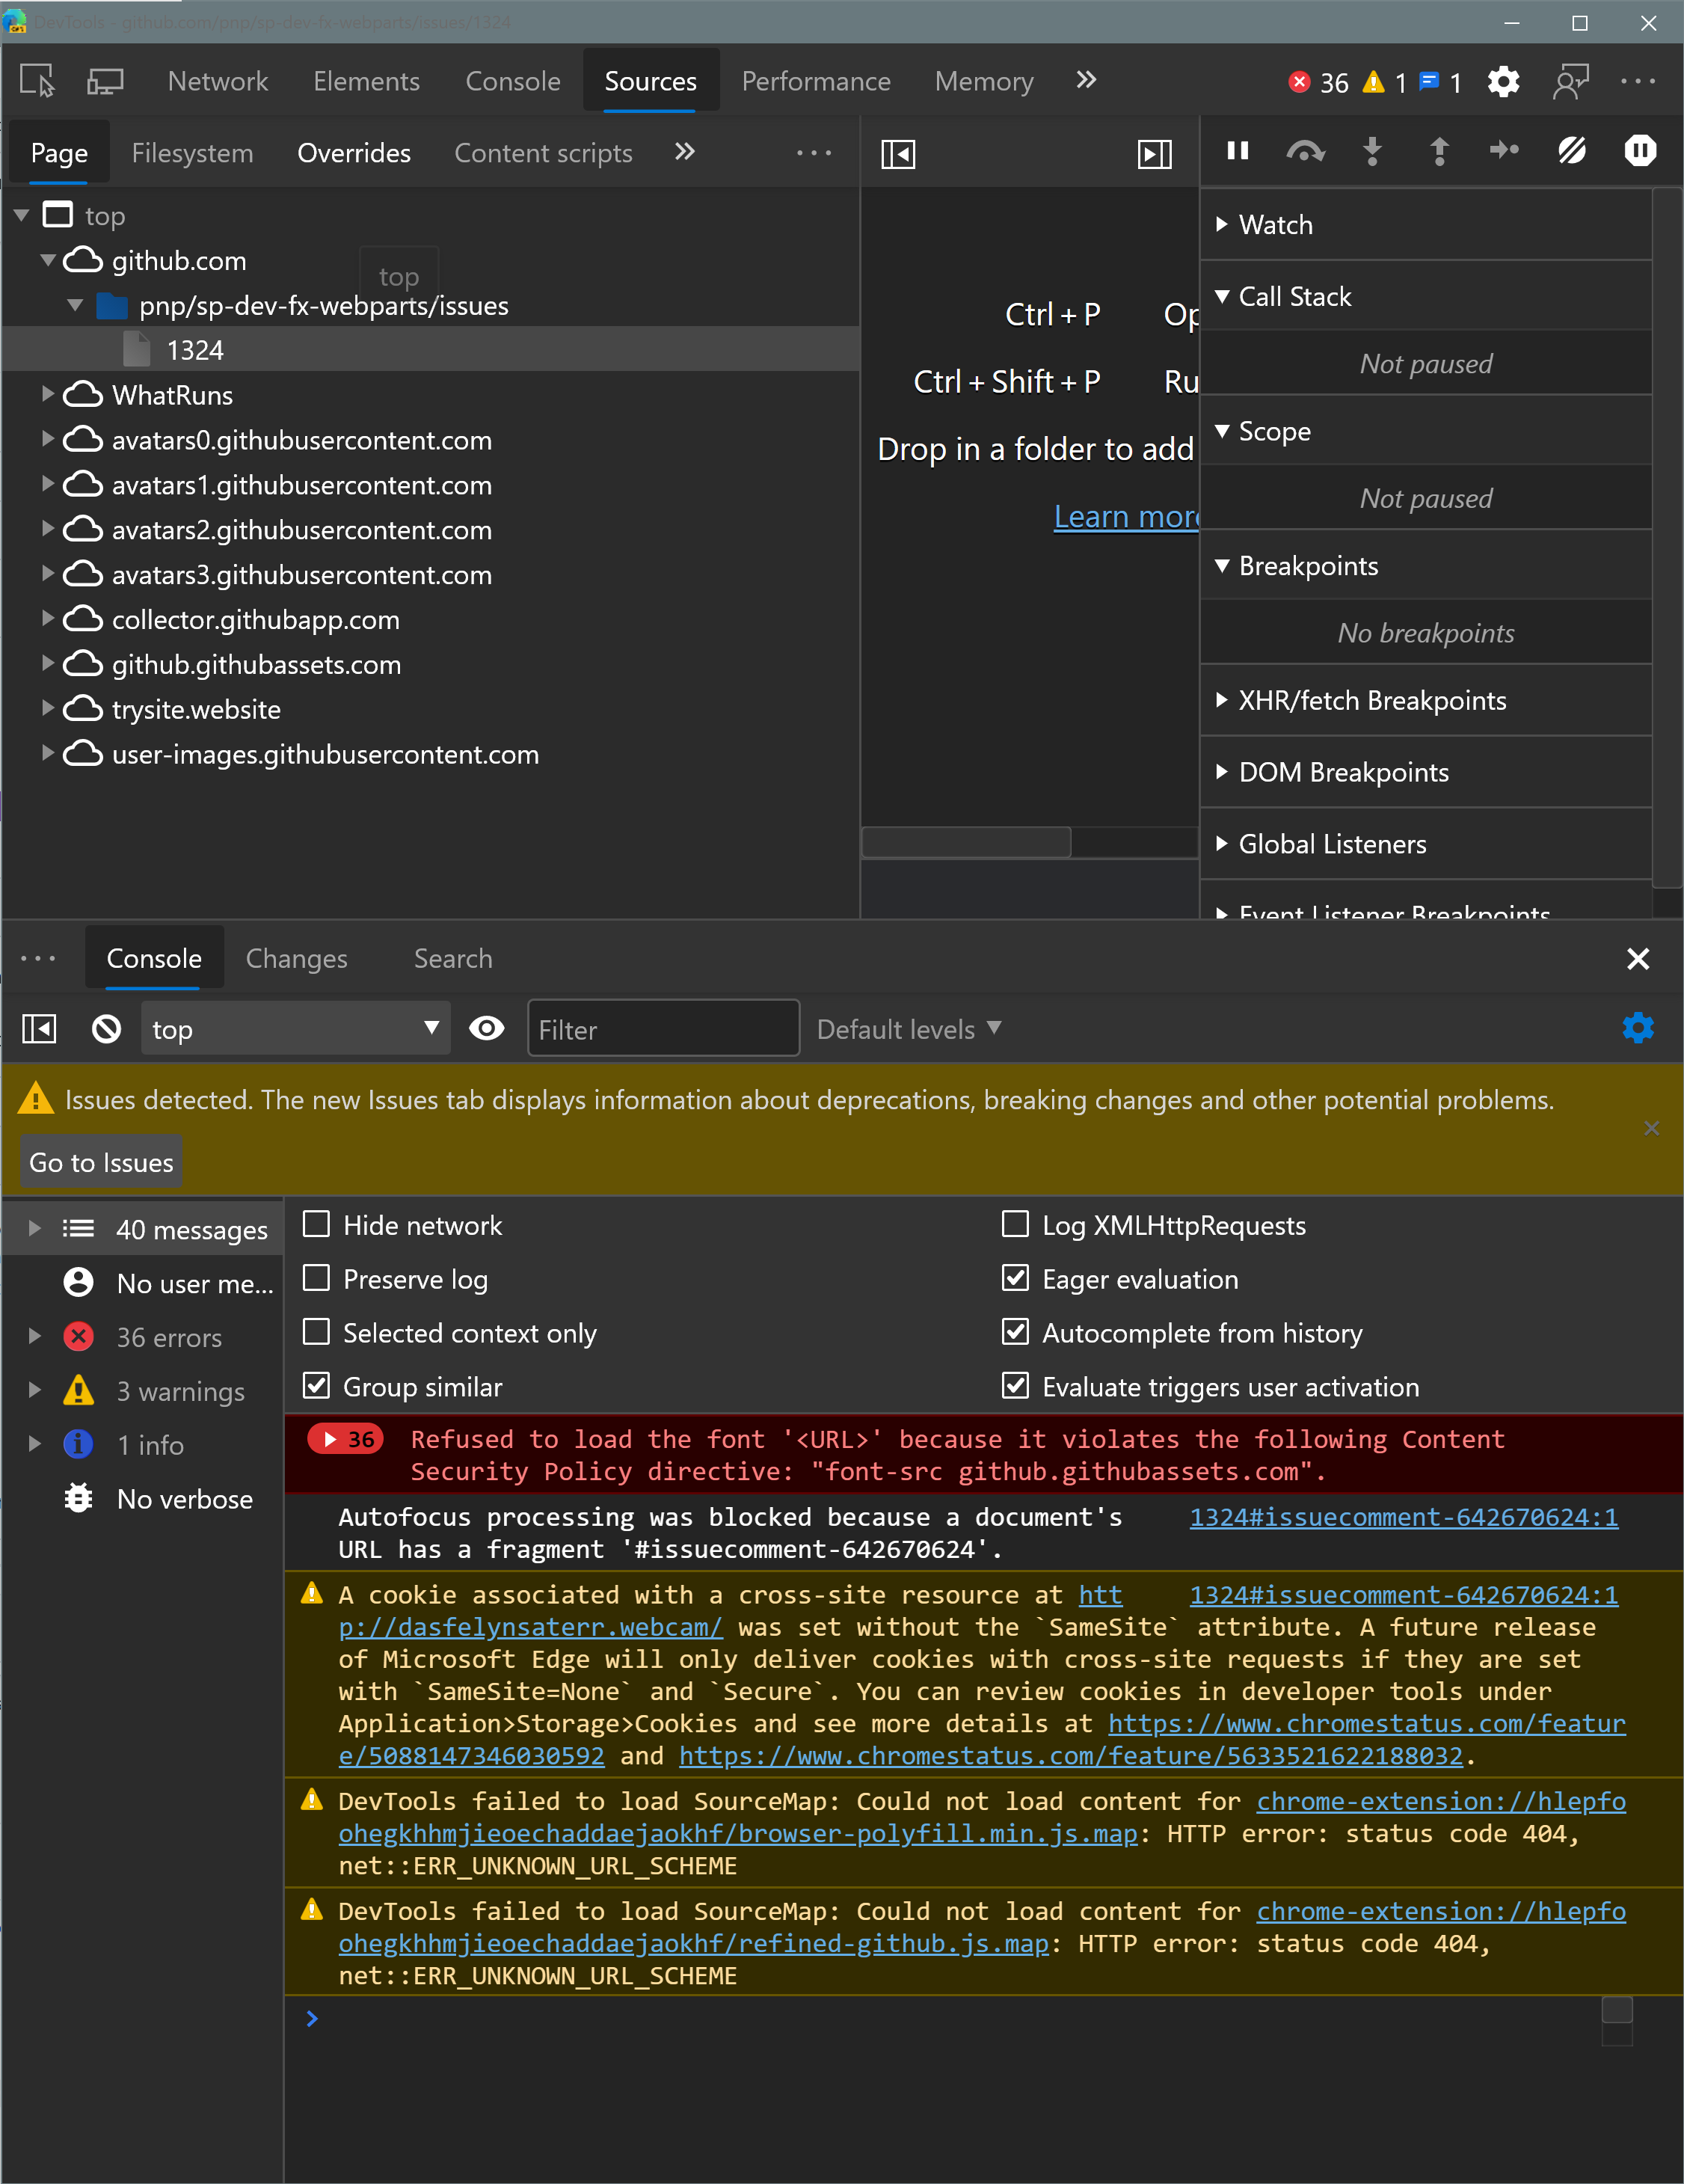The image size is (1684, 2184).
Task: Expand the WhatRuns tree node
Action: click(x=47, y=394)
